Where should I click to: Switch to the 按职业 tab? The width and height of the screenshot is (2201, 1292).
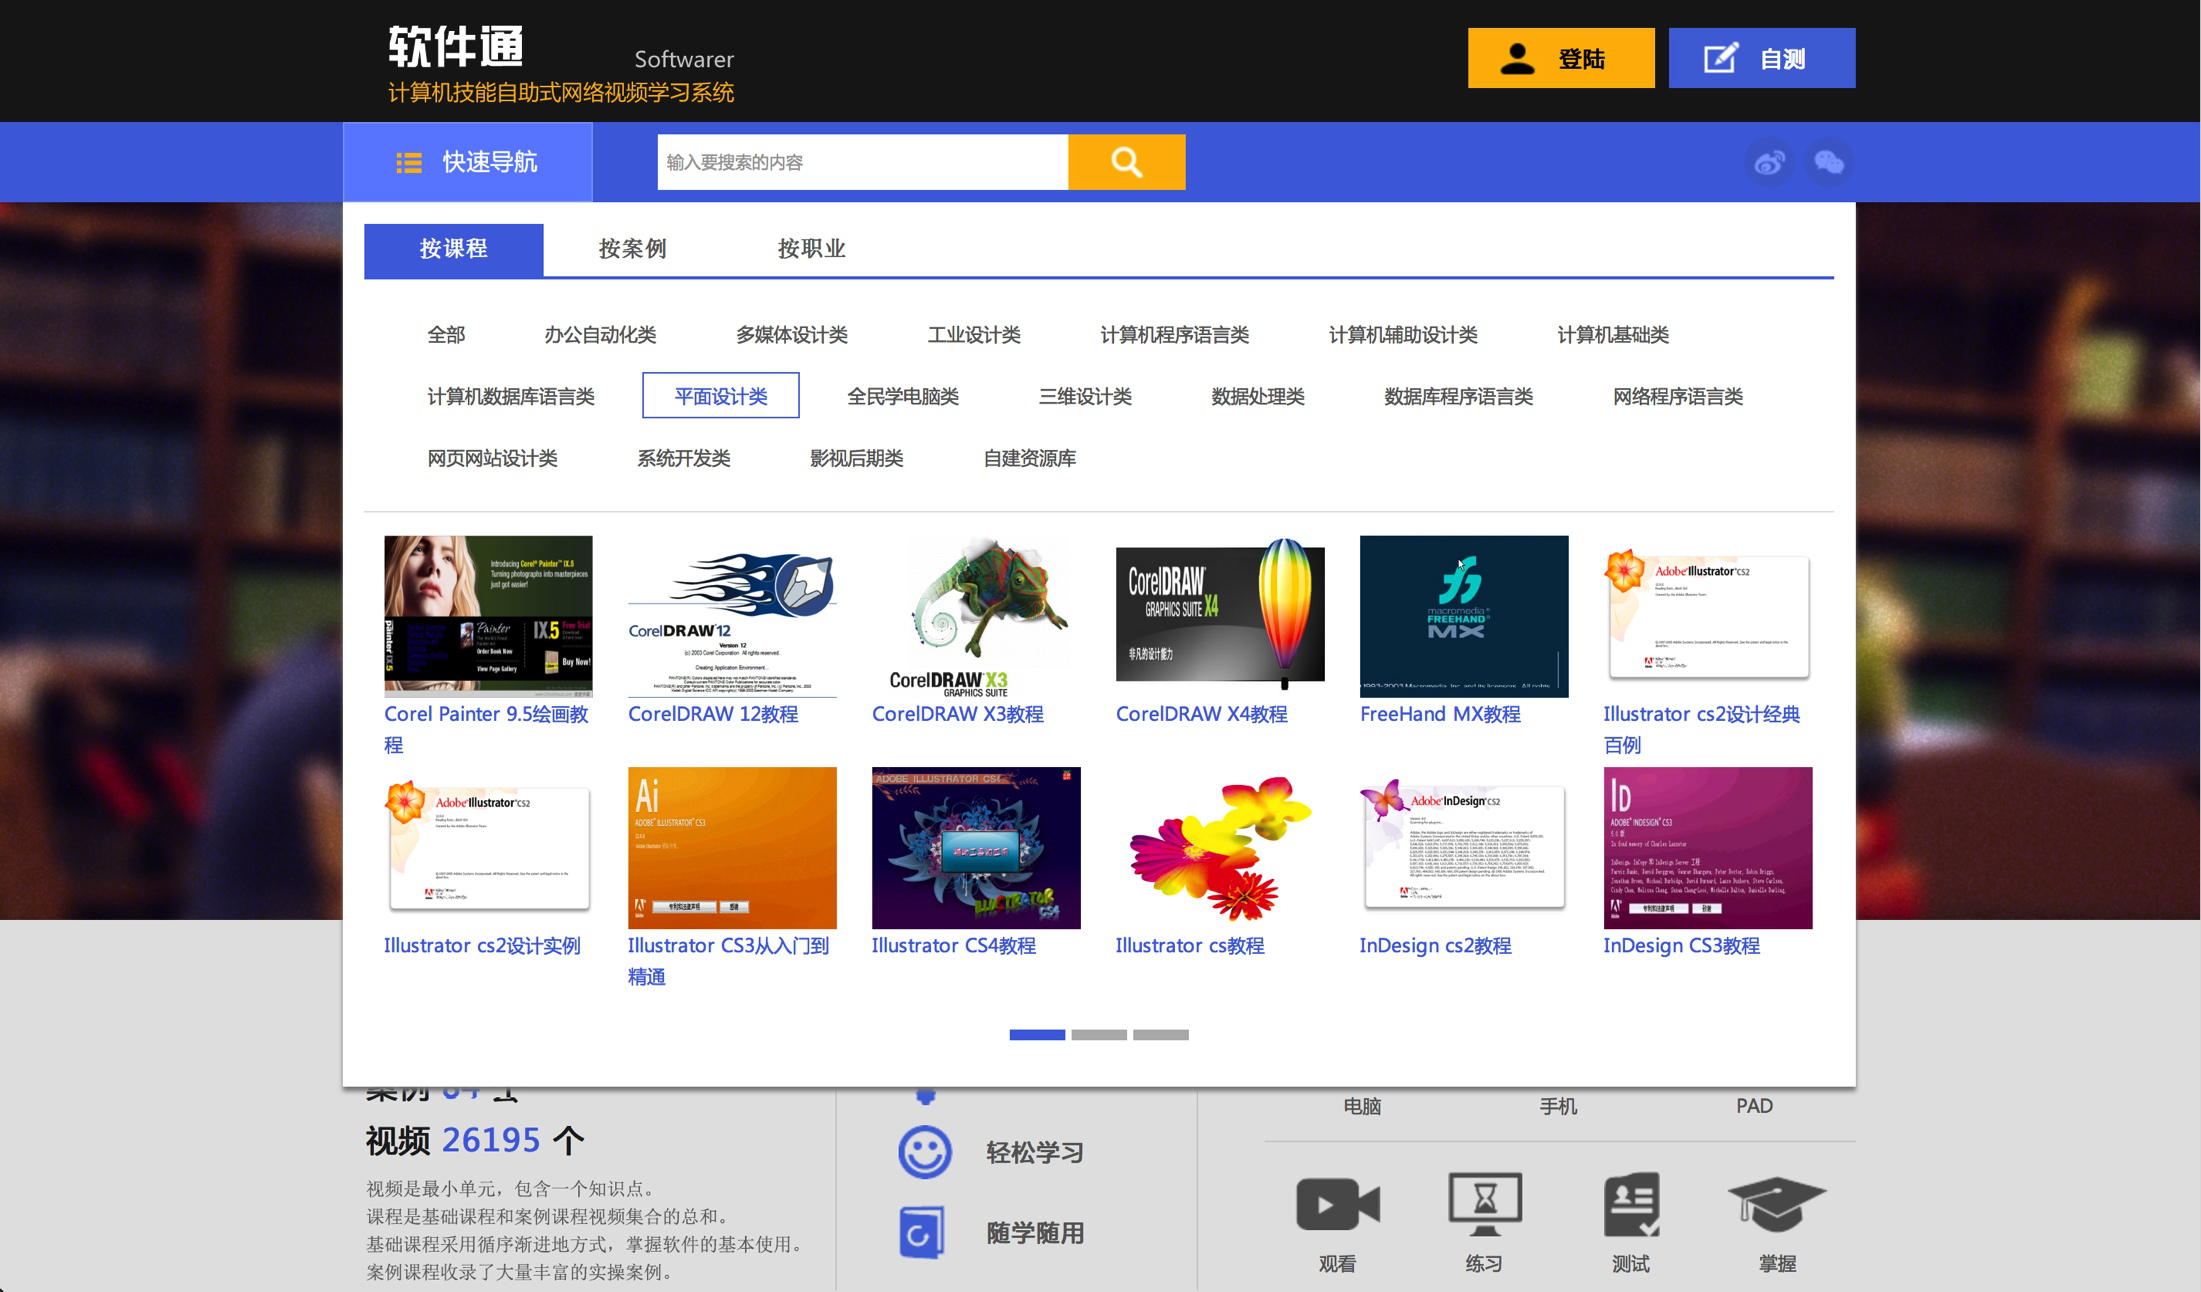pos(811,249)
